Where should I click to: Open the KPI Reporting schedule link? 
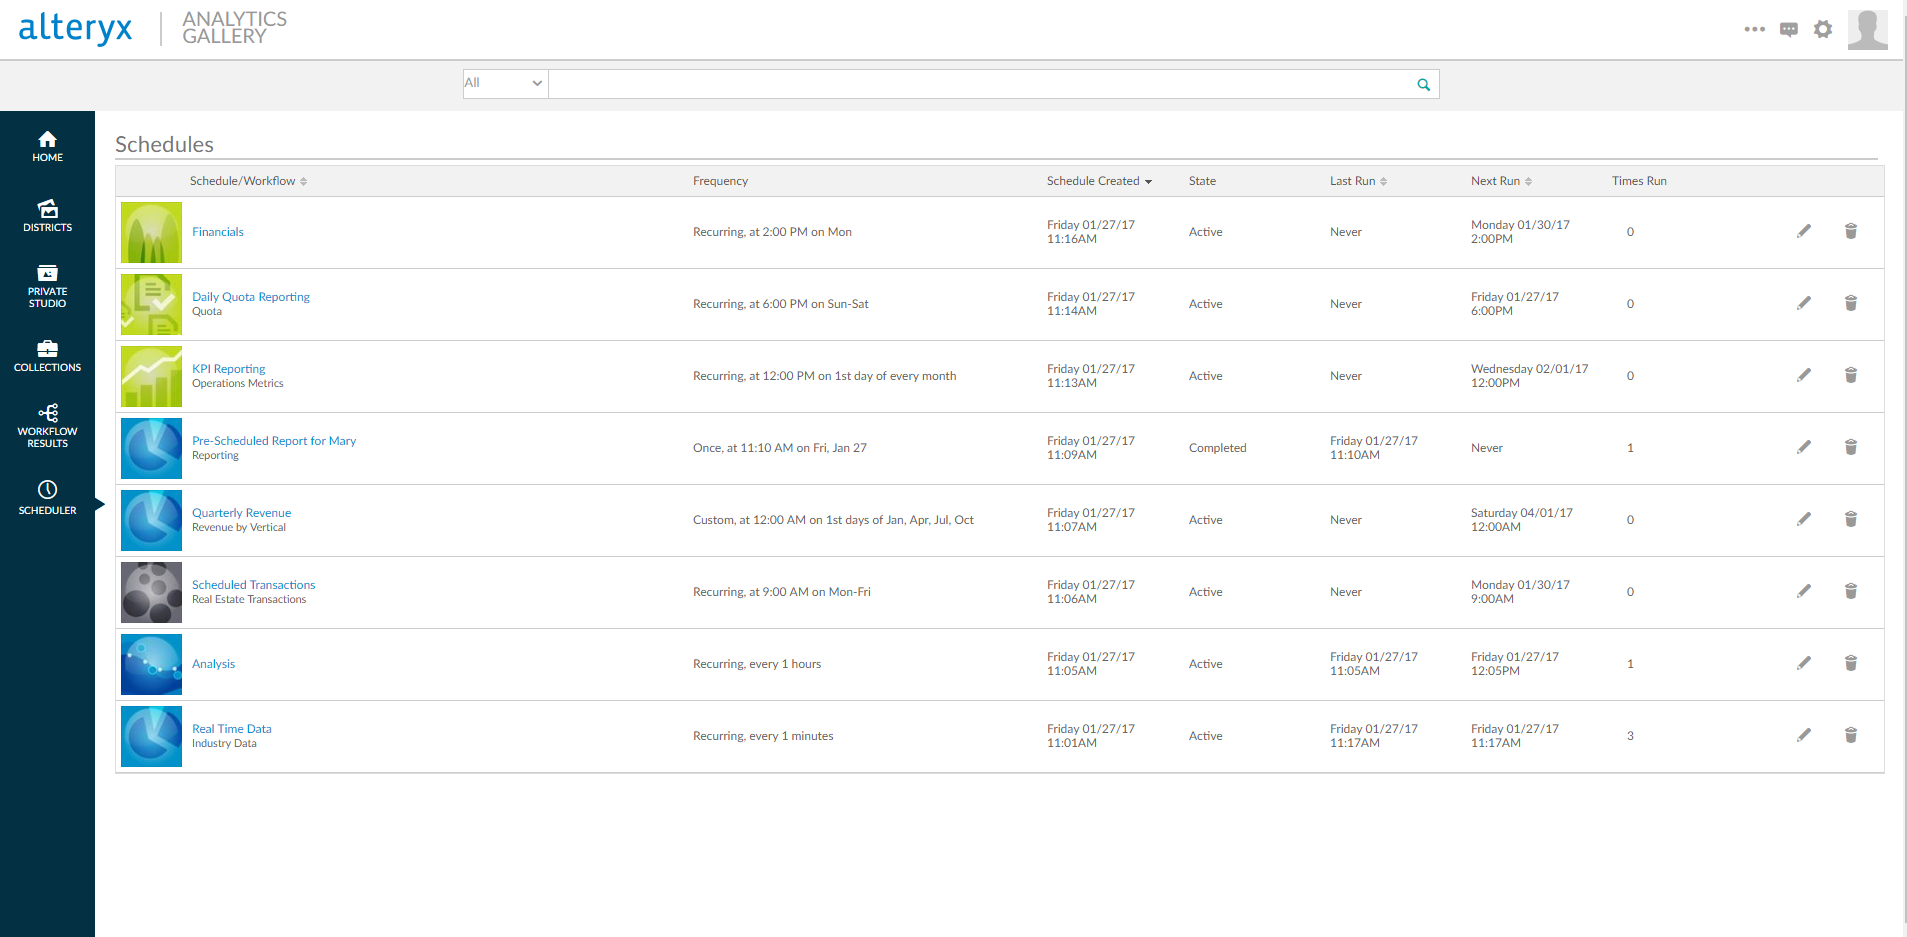tap(228, 368)
